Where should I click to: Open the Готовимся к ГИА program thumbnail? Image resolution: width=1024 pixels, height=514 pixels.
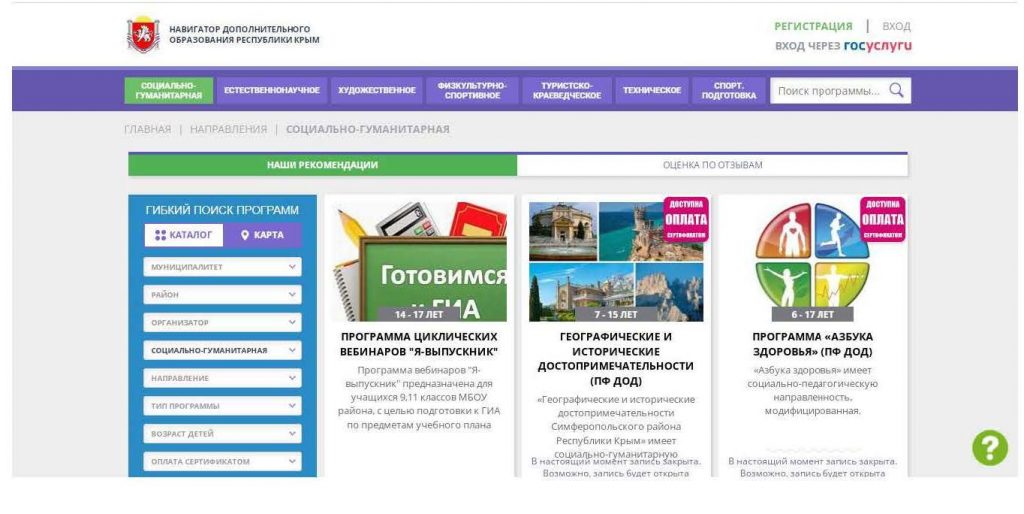(419, 260)
